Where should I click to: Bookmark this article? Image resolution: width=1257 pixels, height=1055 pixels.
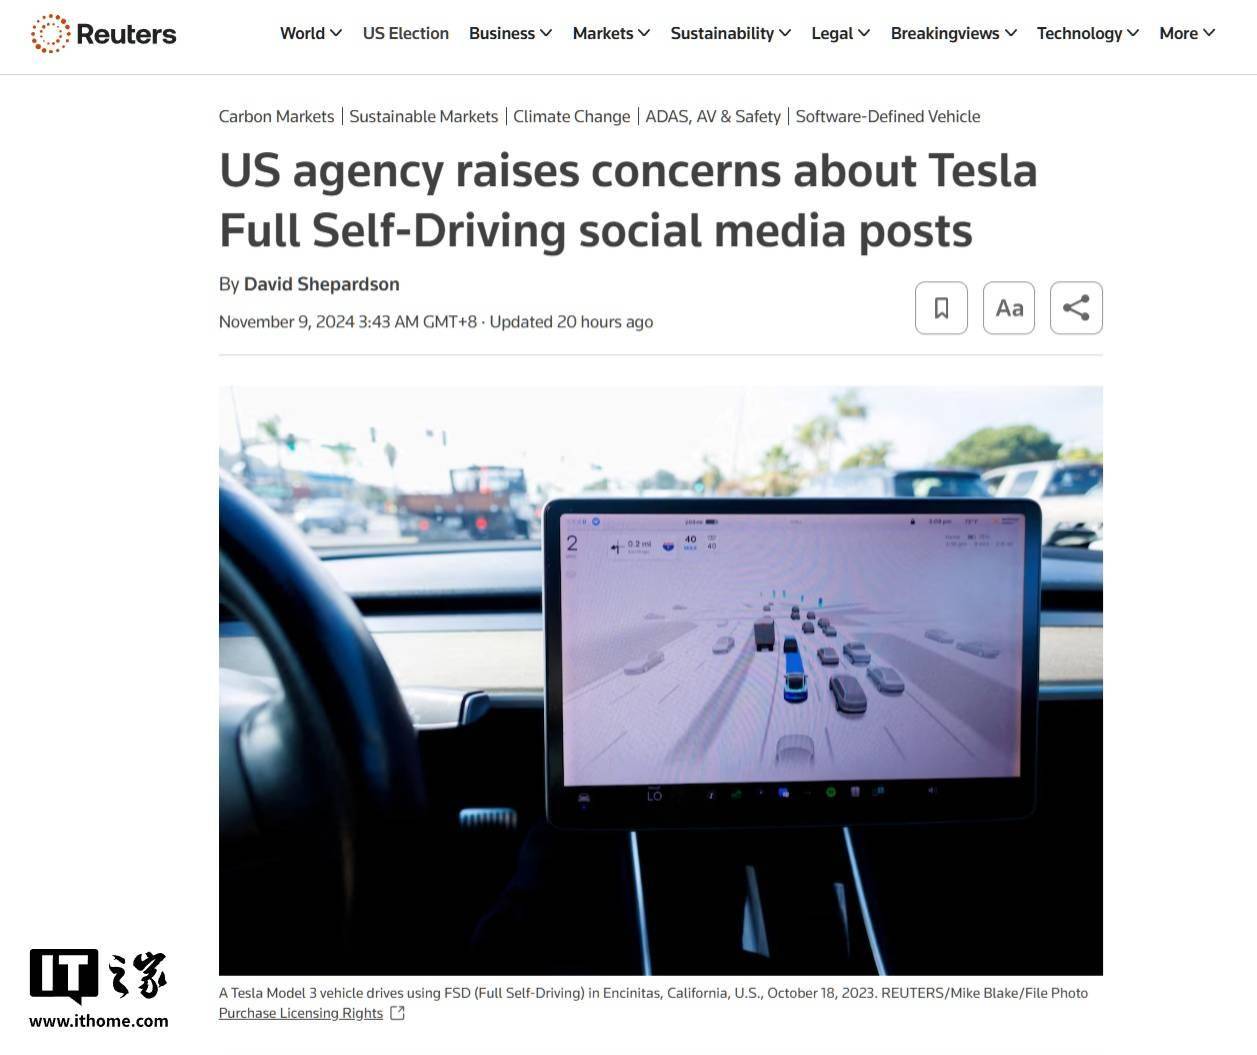(x=941, y=308)
